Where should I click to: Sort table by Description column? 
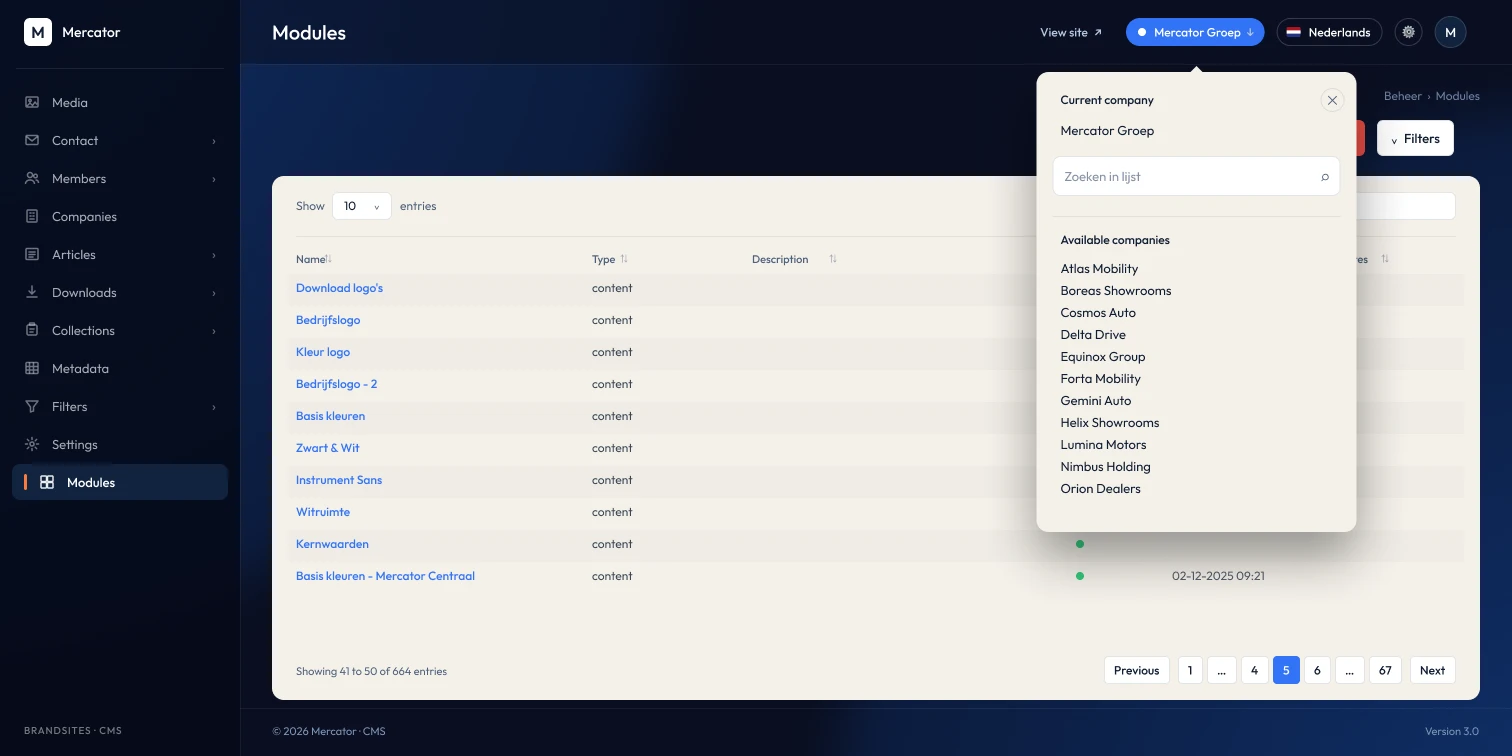click(x=794, y=259)
